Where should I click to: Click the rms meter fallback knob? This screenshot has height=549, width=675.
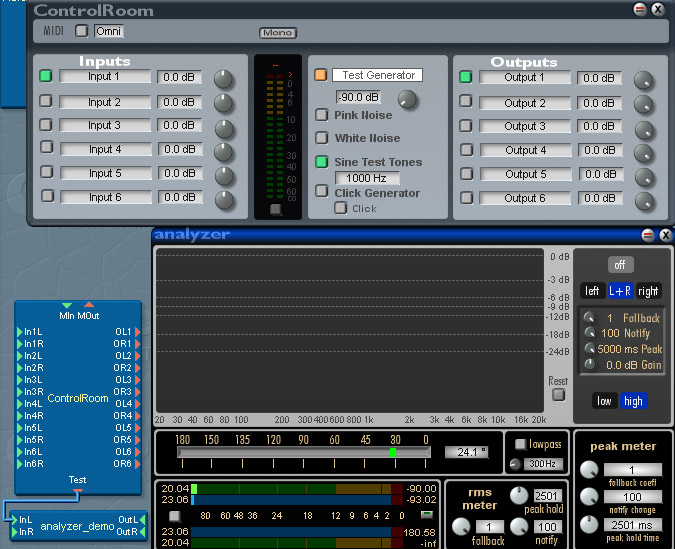click(x=461, y=527)
